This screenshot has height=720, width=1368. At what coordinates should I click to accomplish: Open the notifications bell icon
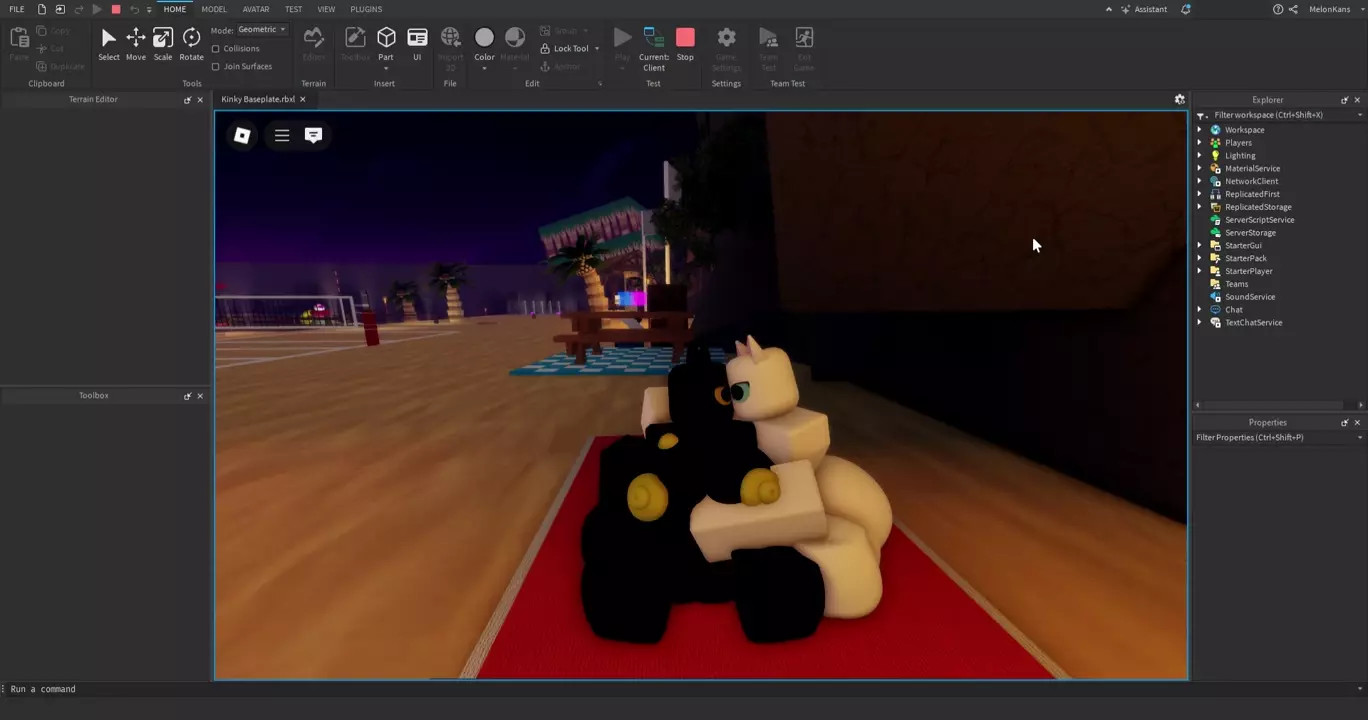[x=1186, y=9]
